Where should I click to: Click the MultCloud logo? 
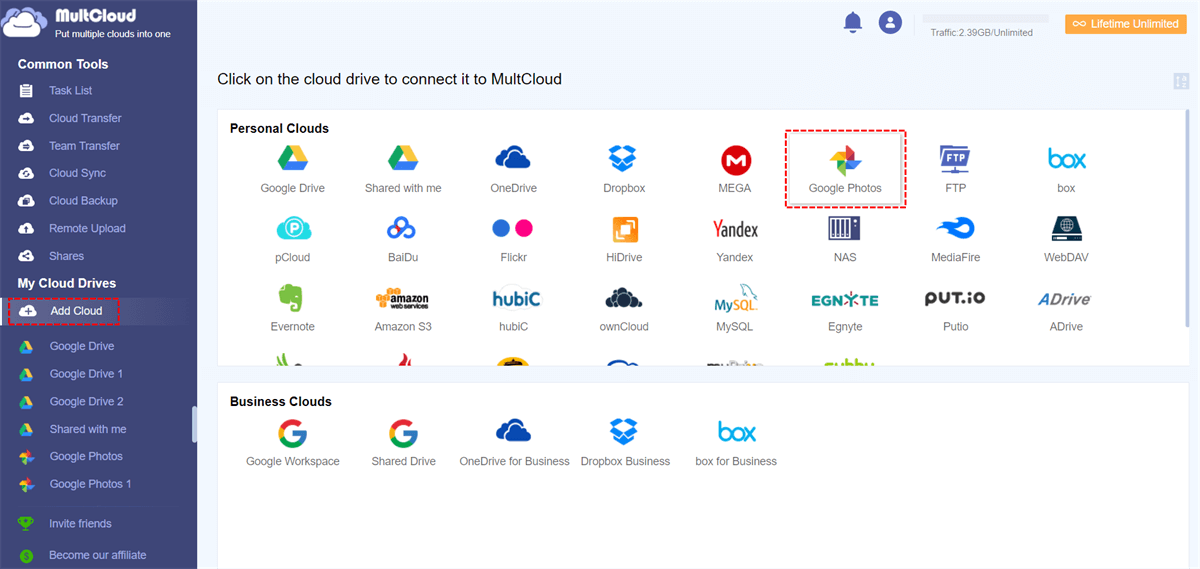coord(86,22)
